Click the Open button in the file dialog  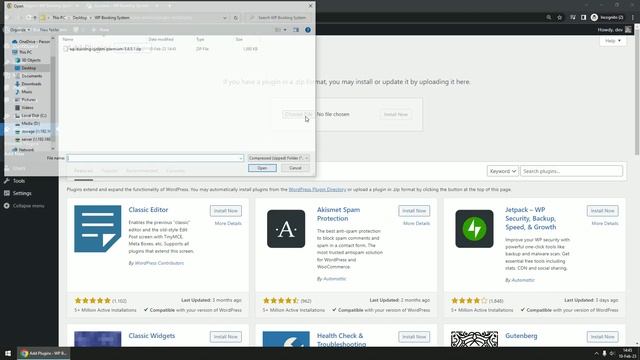coord(262,168)
